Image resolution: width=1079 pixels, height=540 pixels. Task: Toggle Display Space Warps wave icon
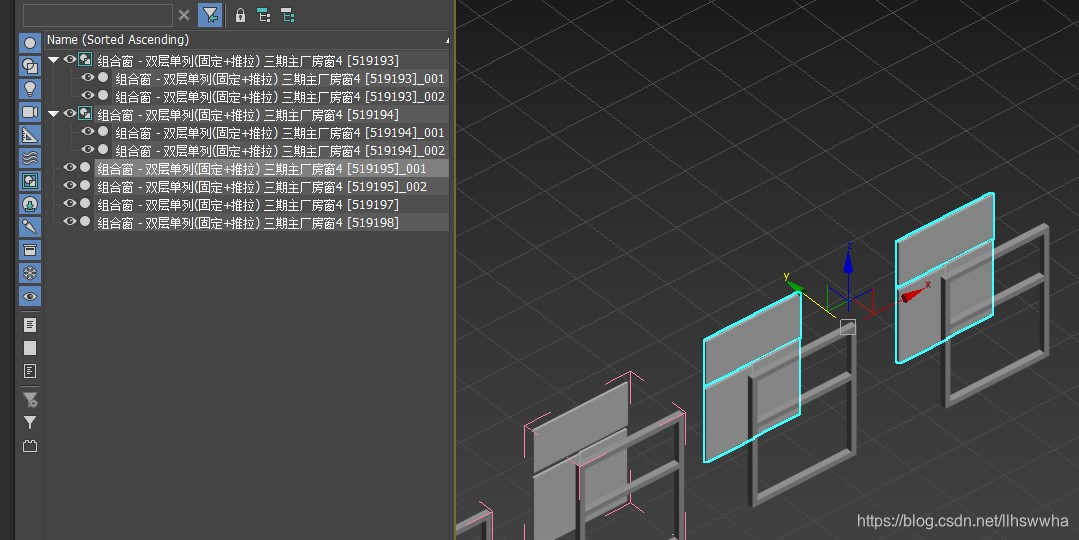point(30,158)
